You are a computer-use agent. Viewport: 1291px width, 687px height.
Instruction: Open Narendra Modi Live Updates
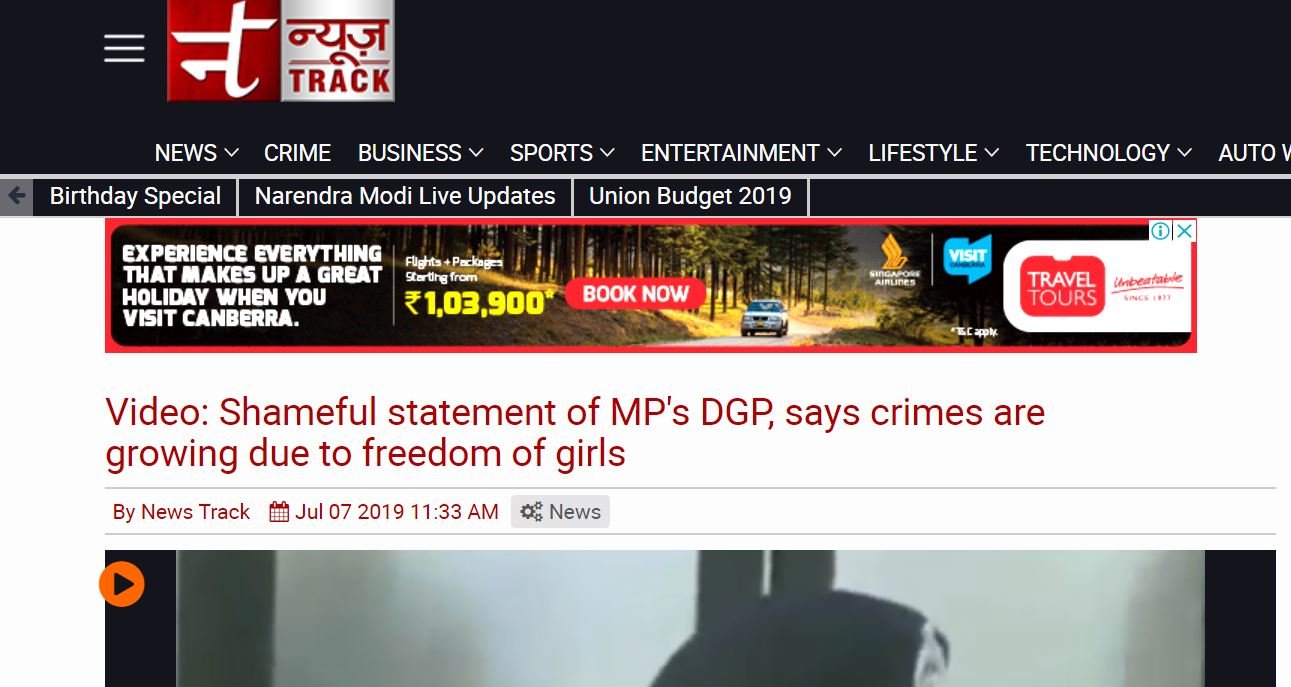tap(405, 196)
